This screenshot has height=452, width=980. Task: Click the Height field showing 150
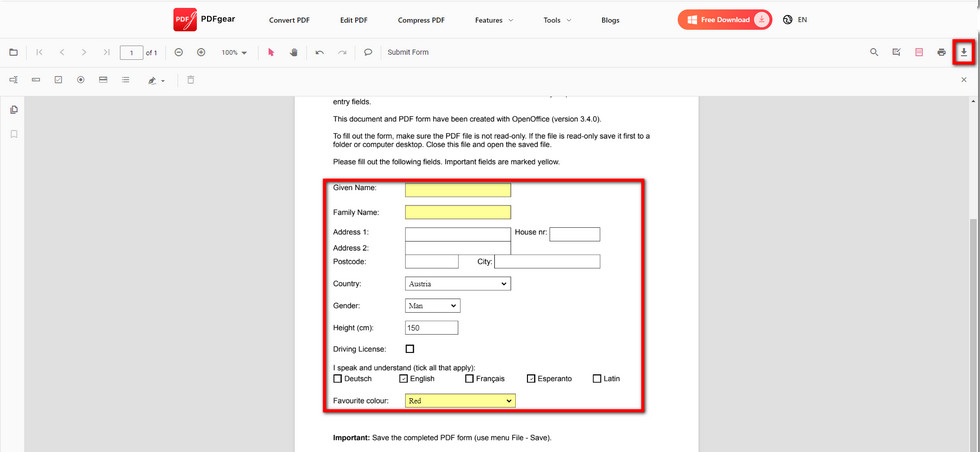point(432,328)
